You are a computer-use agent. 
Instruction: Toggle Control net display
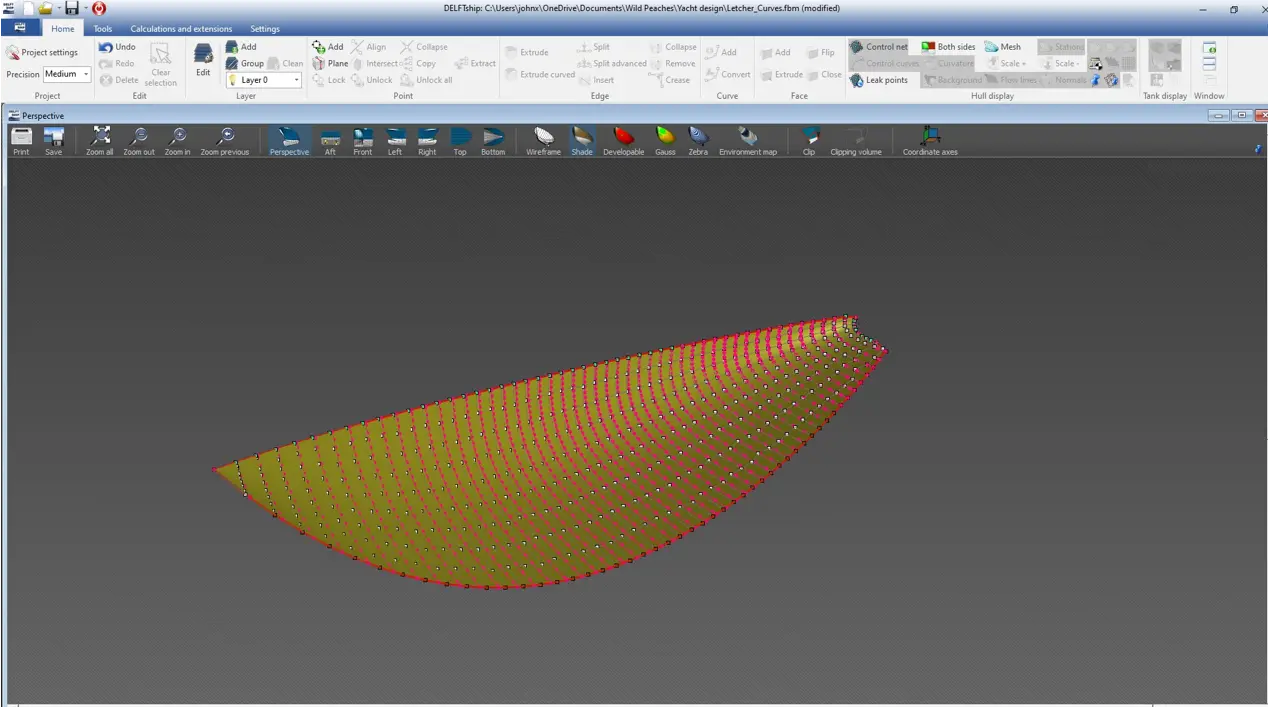point(879,47)
